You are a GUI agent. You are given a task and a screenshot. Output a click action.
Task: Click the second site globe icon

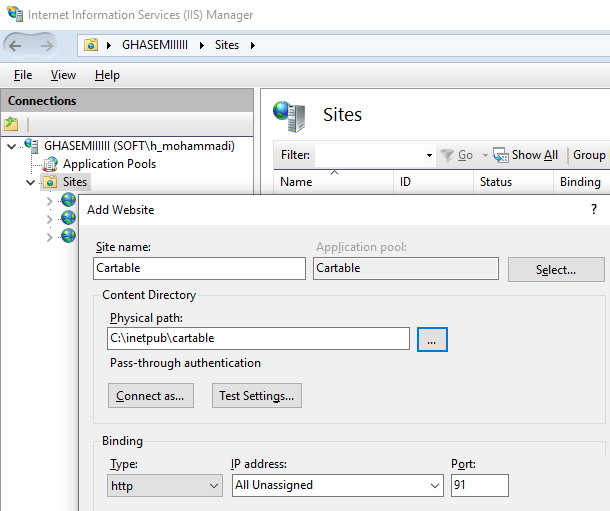coord(68,218)
